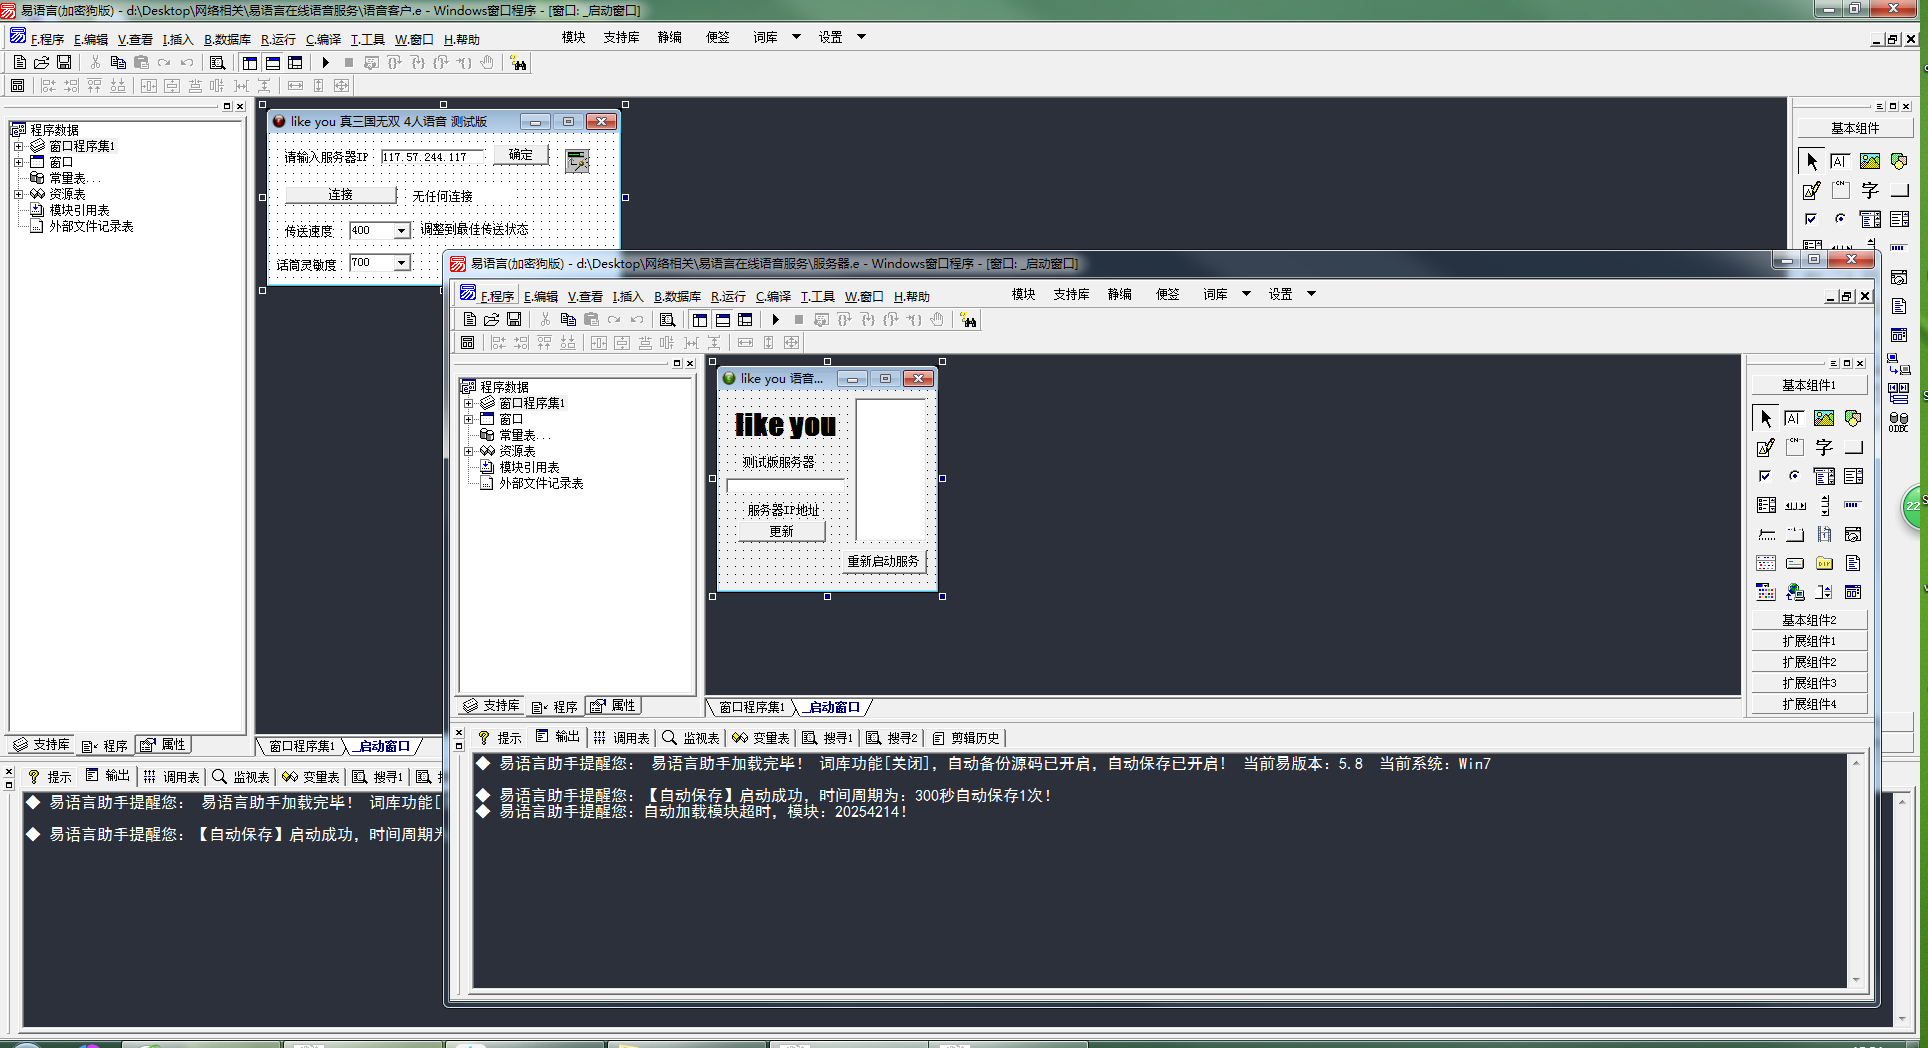Click the 重新启动服务 button
Image resolution: width=1928 pixels, height=1048 pixels.
click(883, 562)
